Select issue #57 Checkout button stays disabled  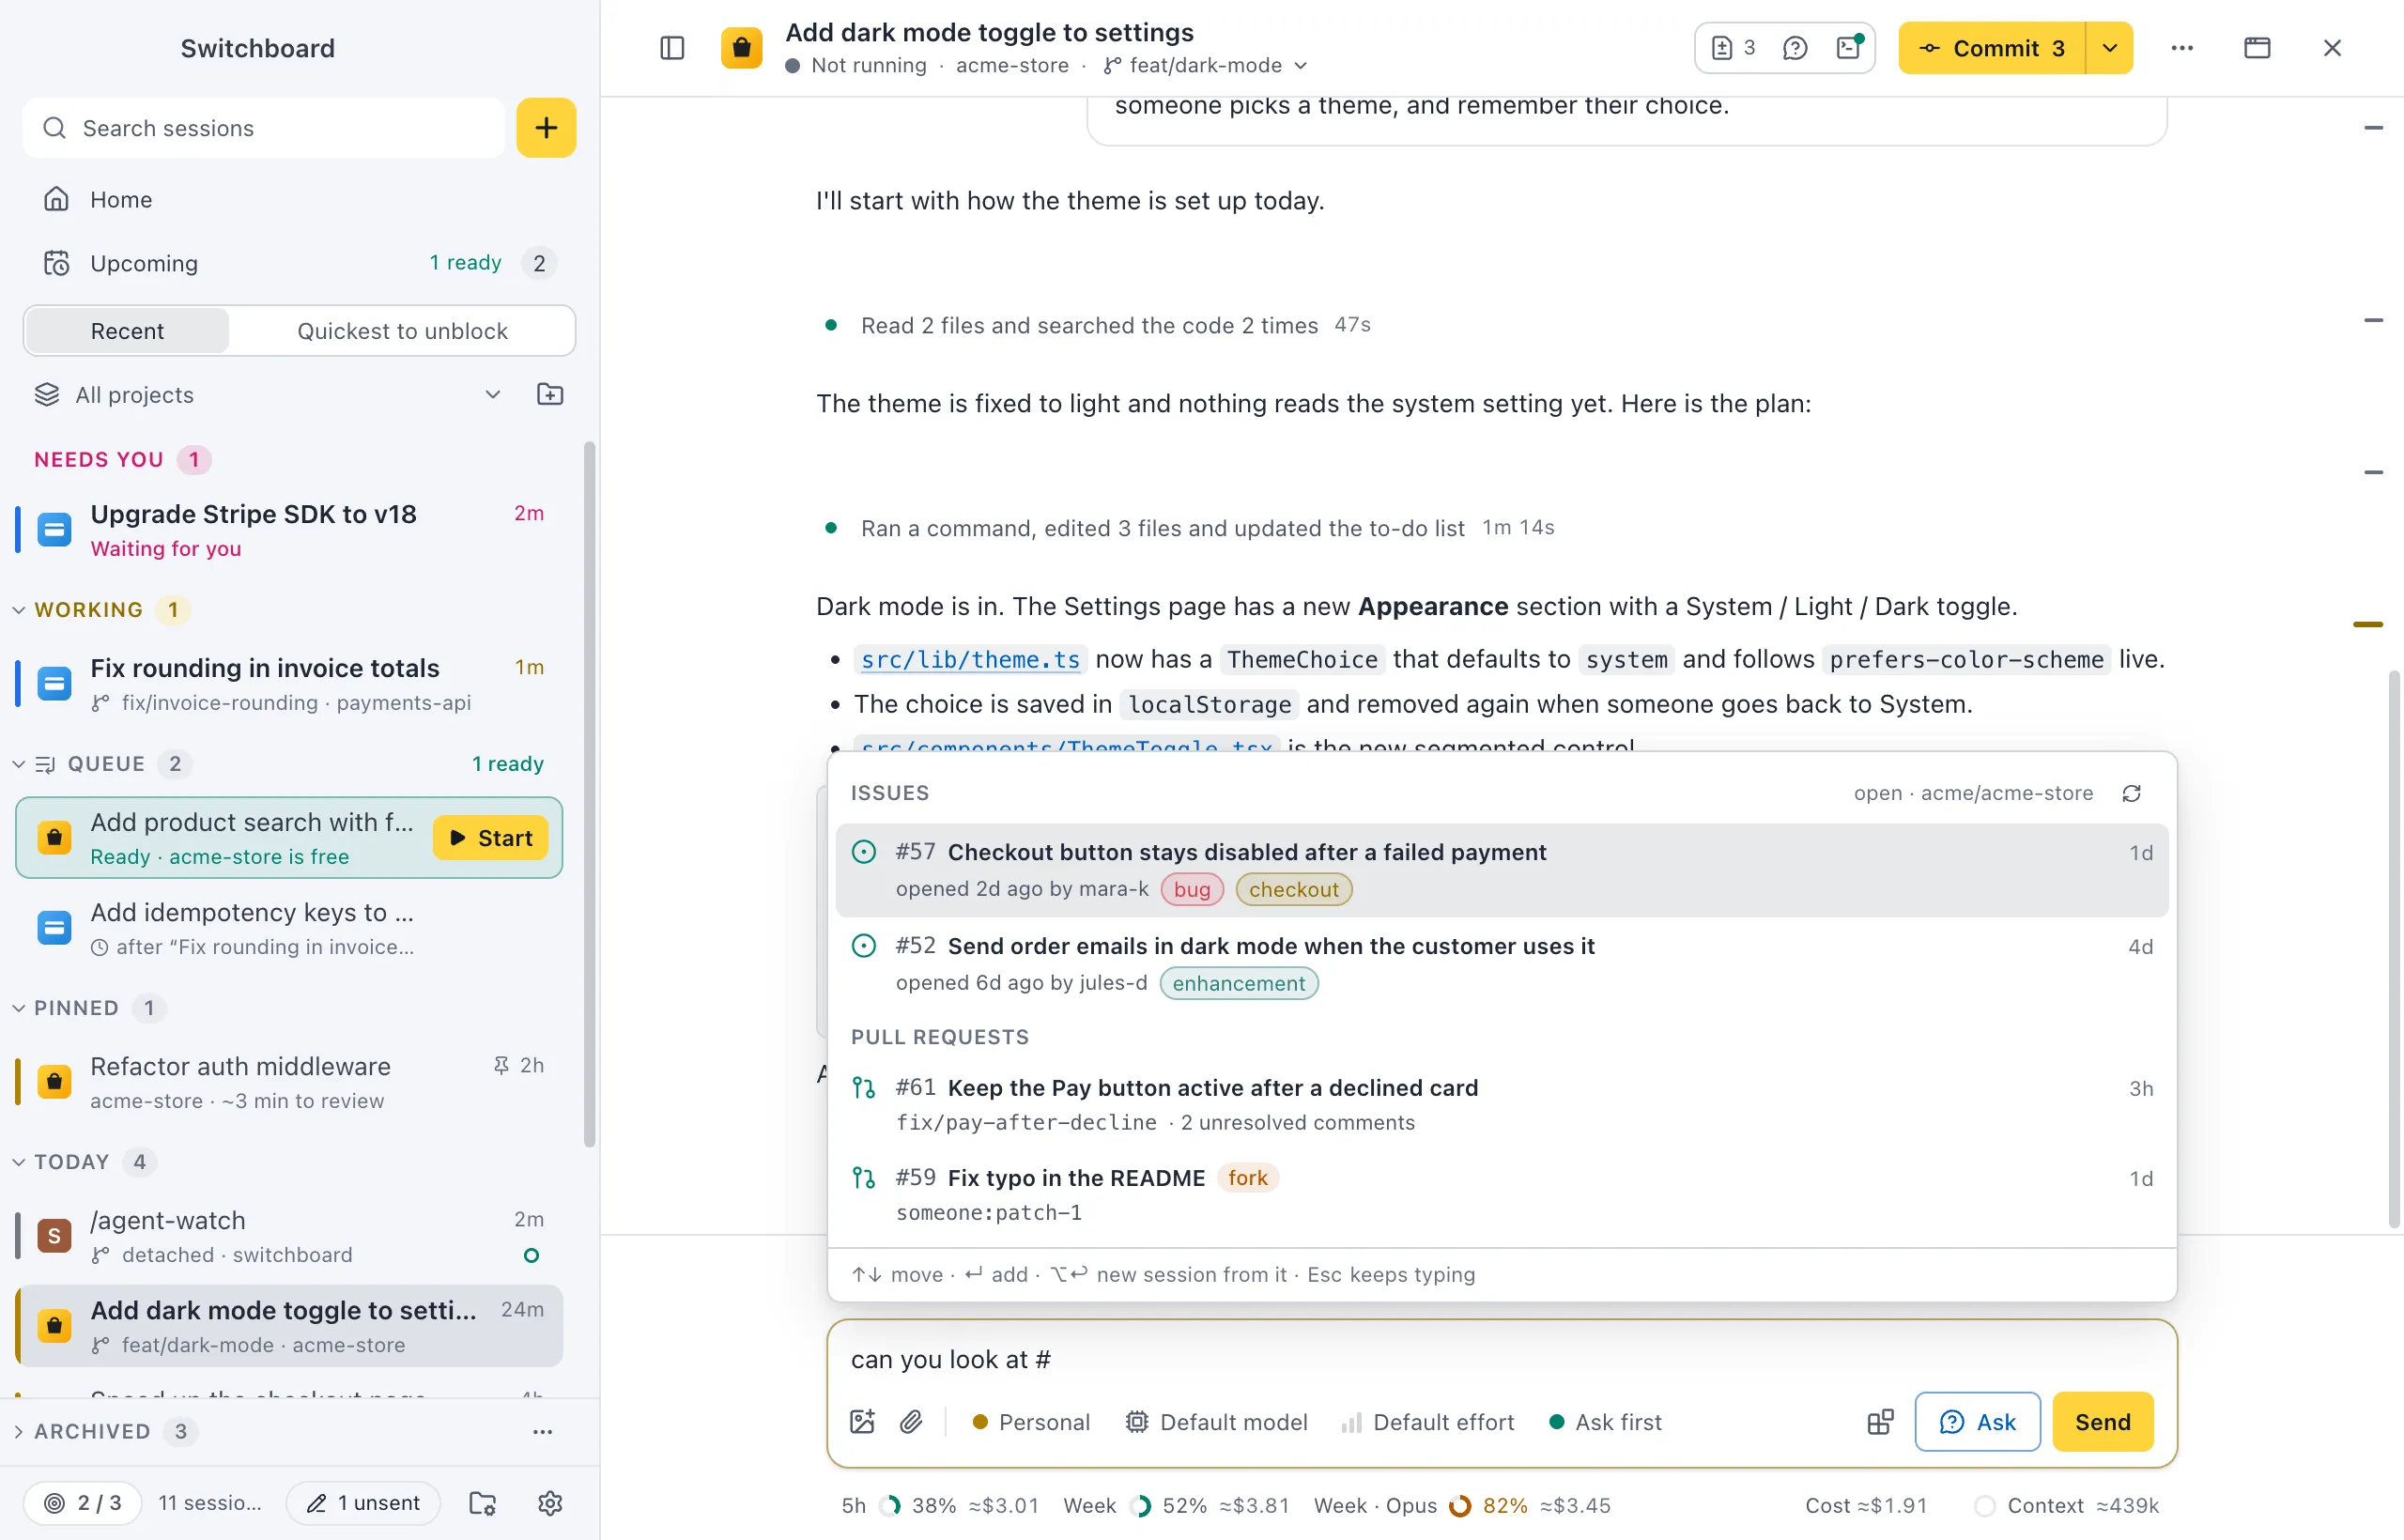click(1501, 870)
